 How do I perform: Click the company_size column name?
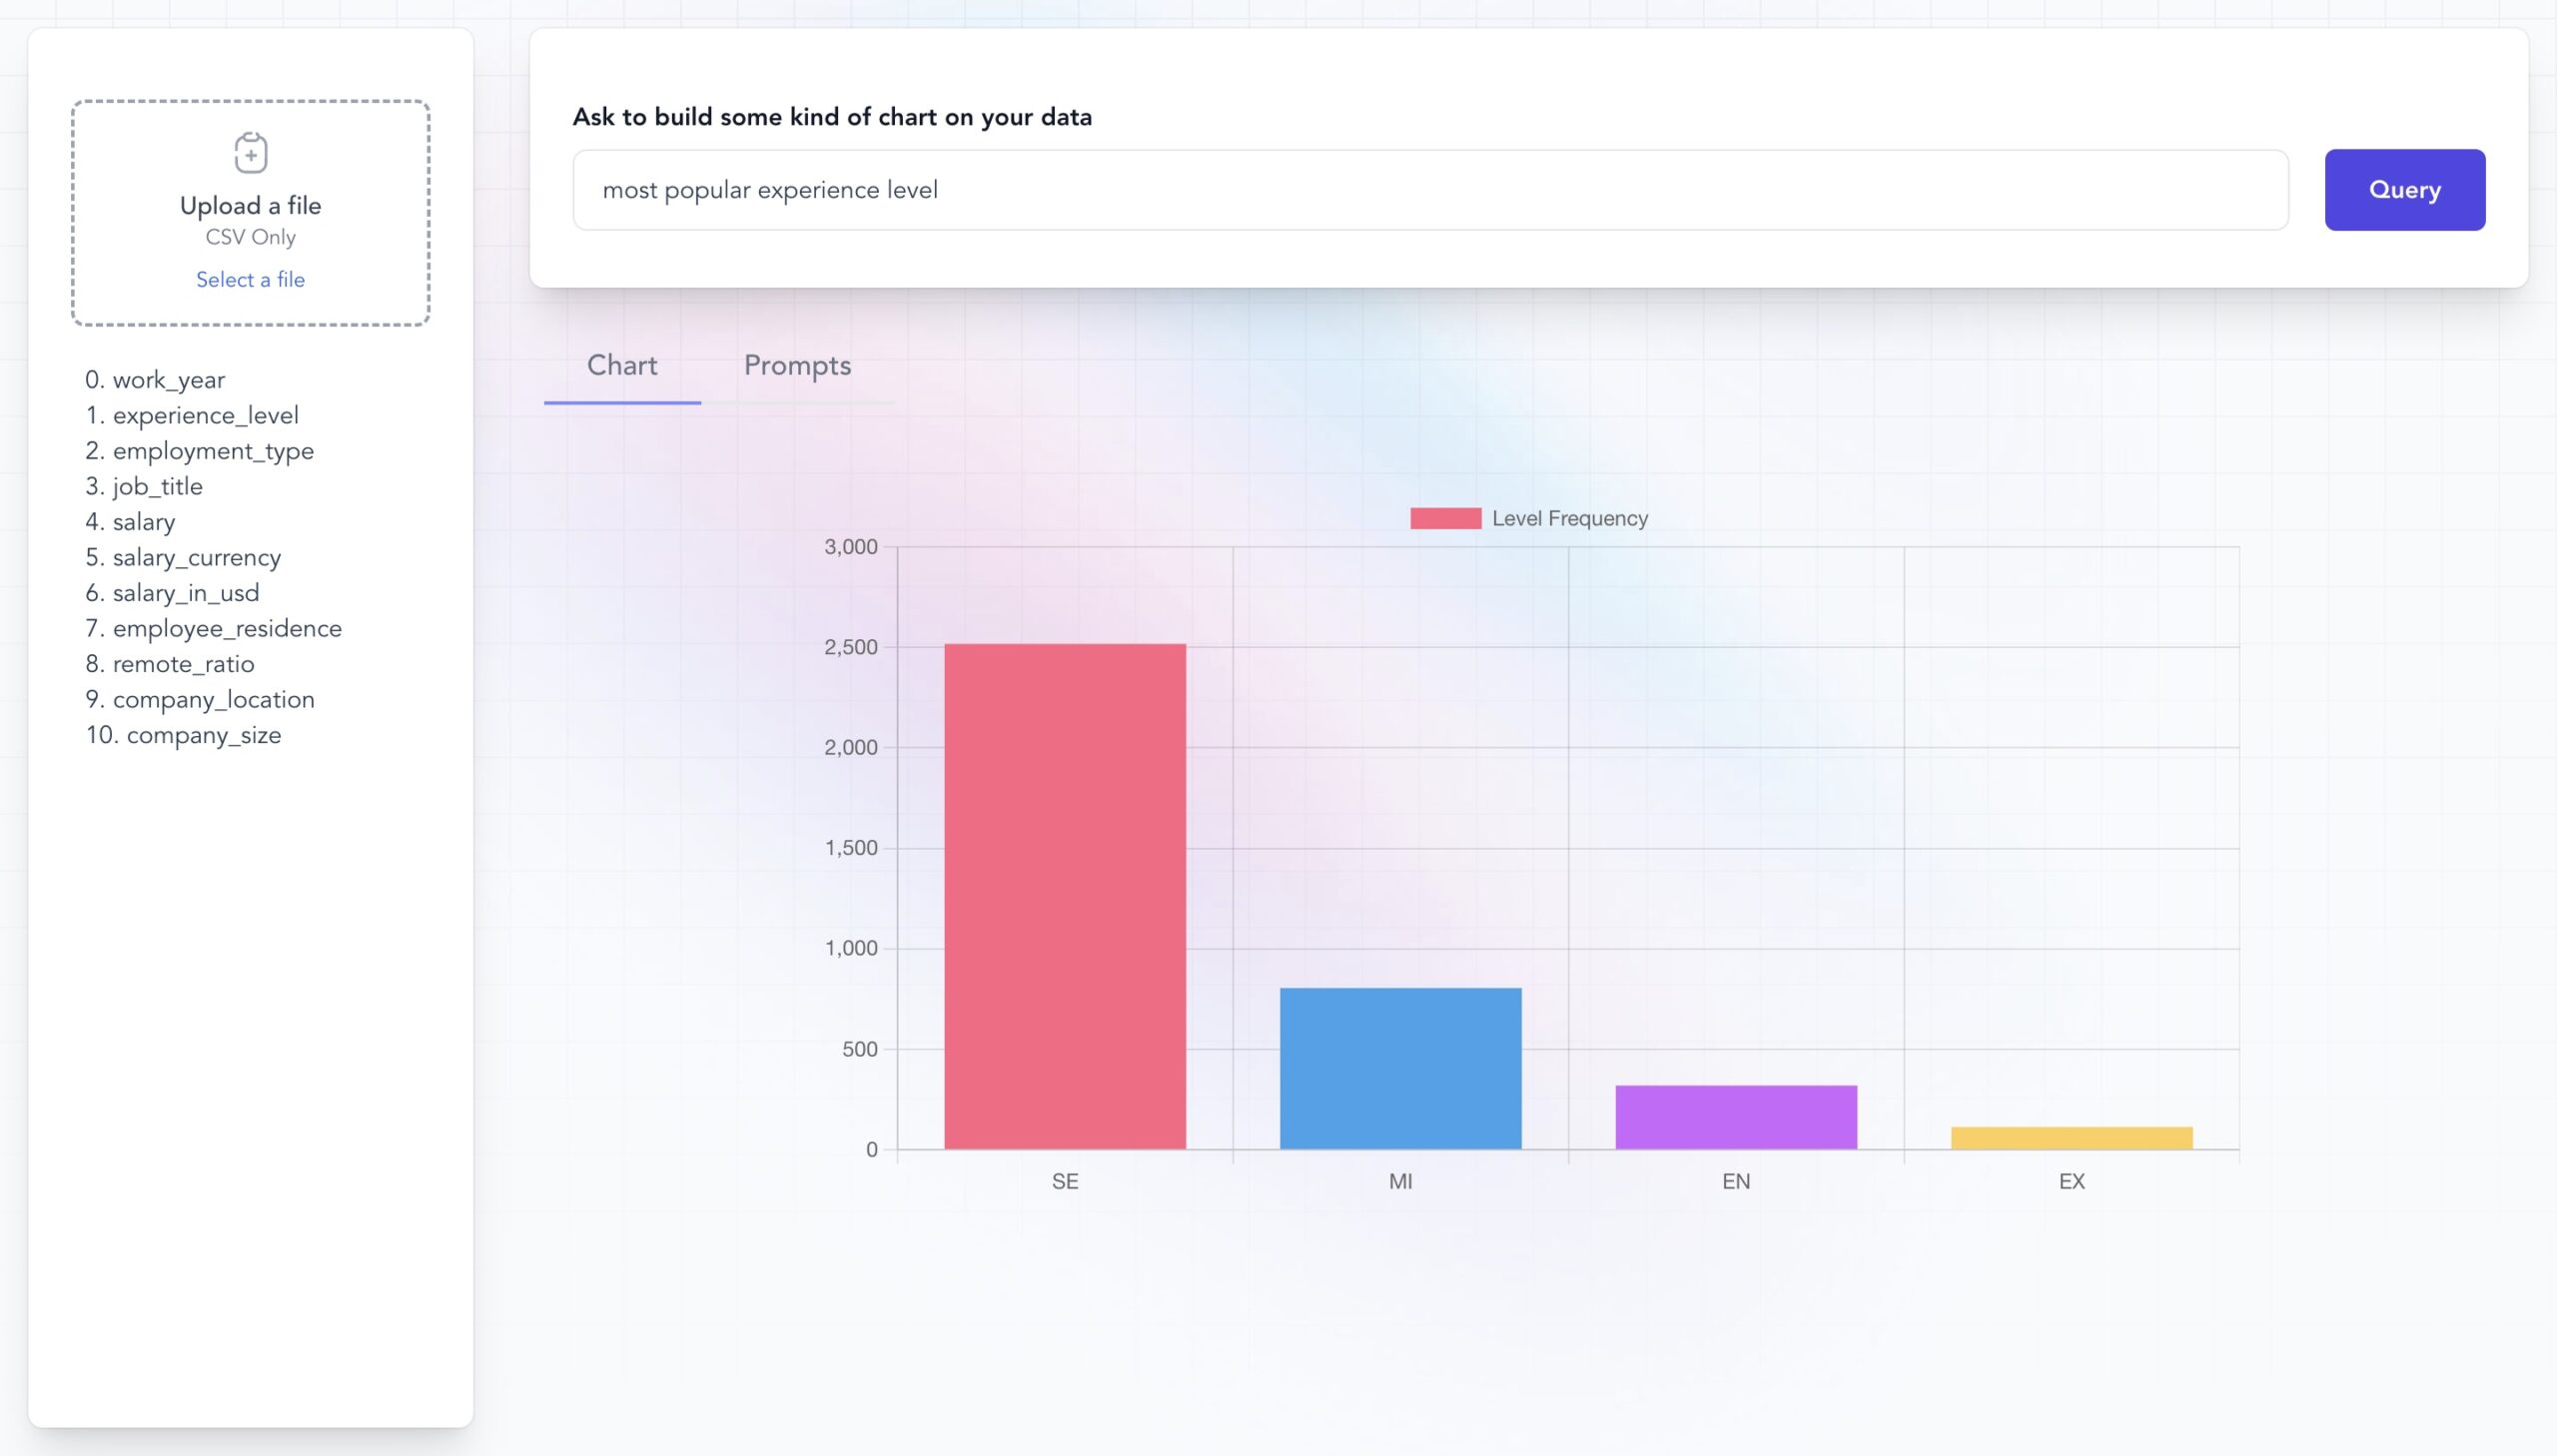tap(205, 735)
